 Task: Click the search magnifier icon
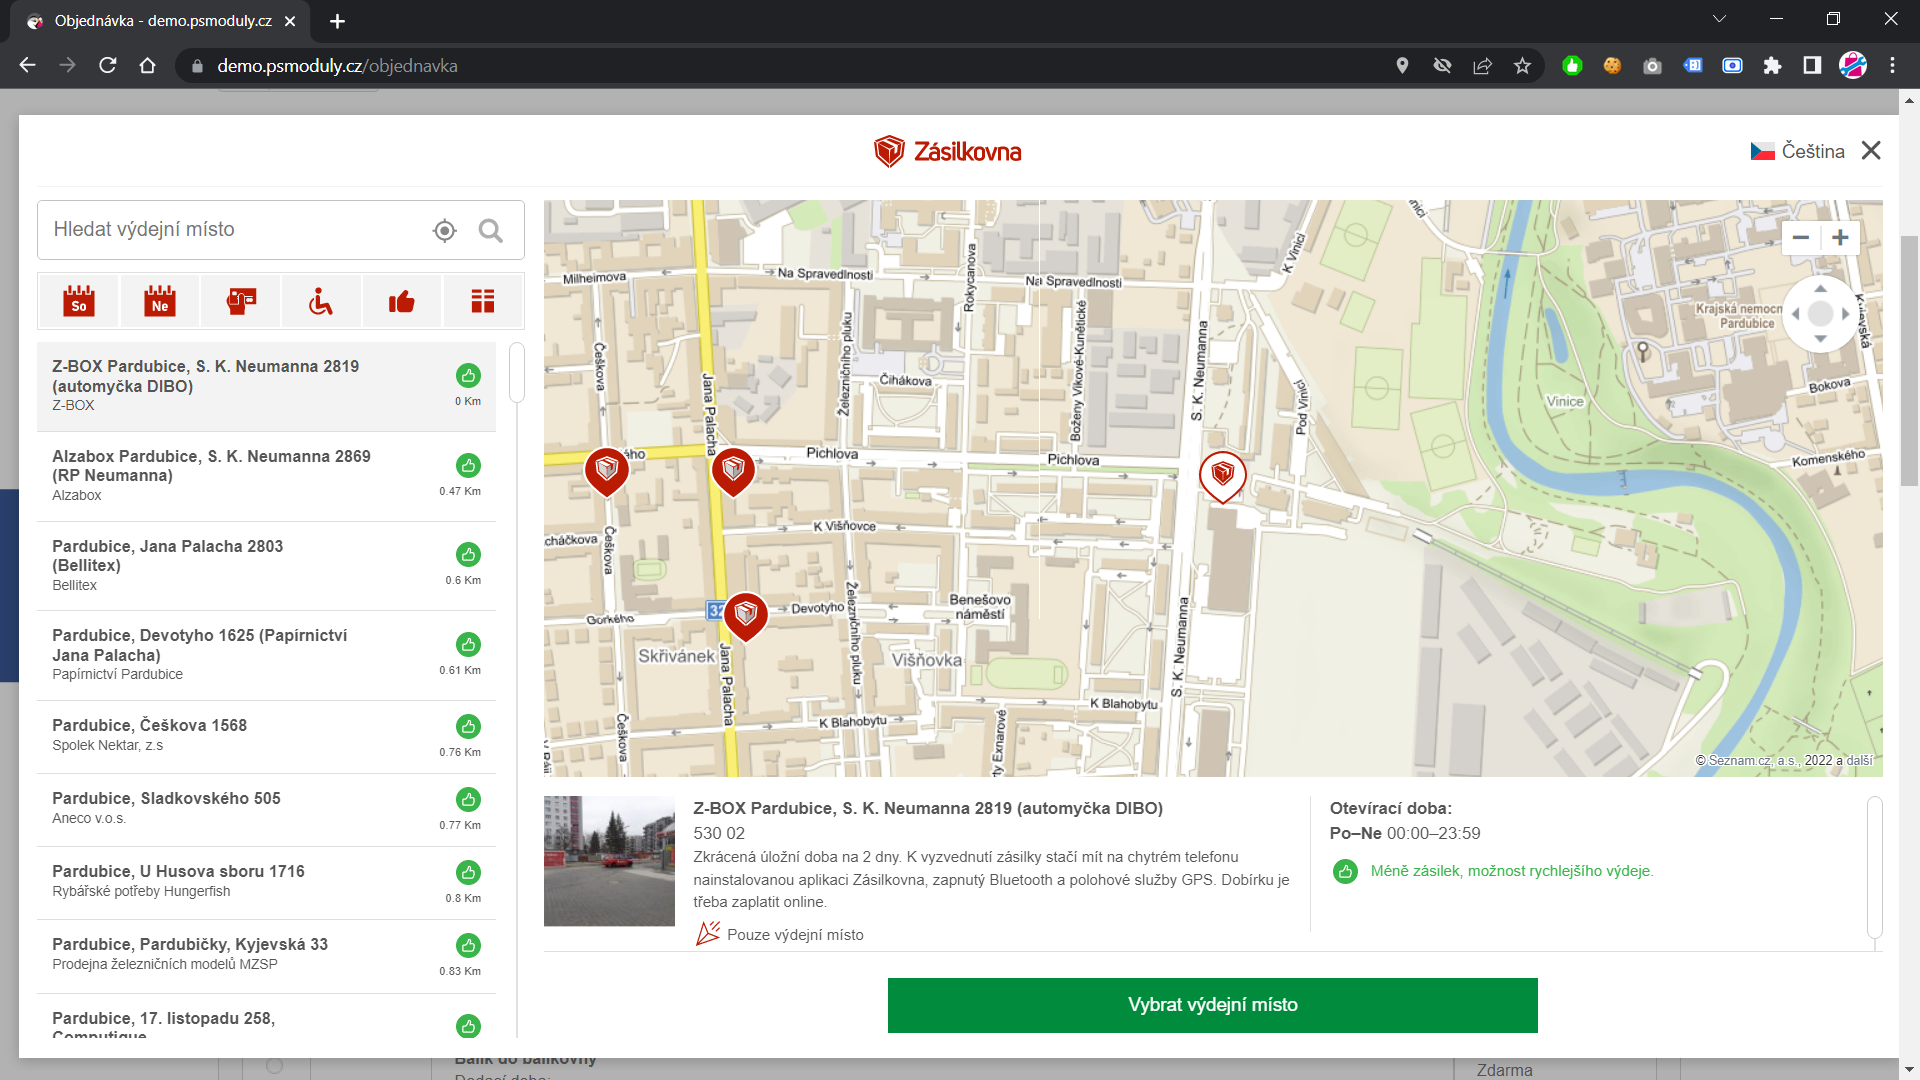[490, 231]
